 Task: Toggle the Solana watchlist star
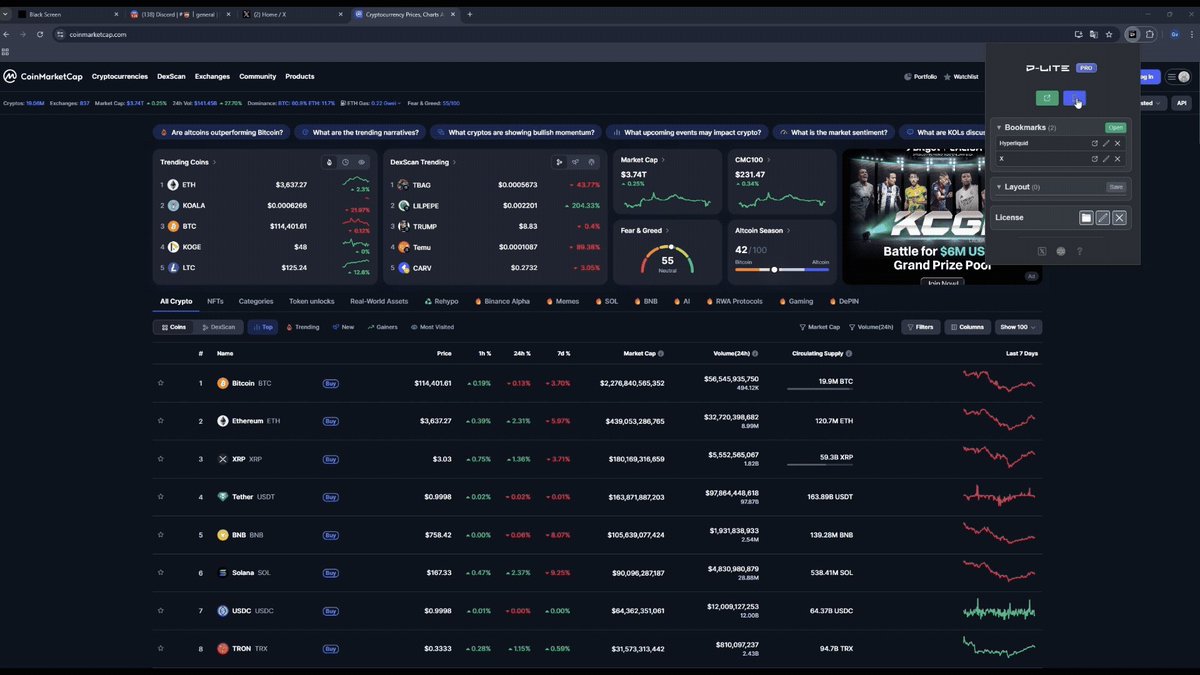160,573
